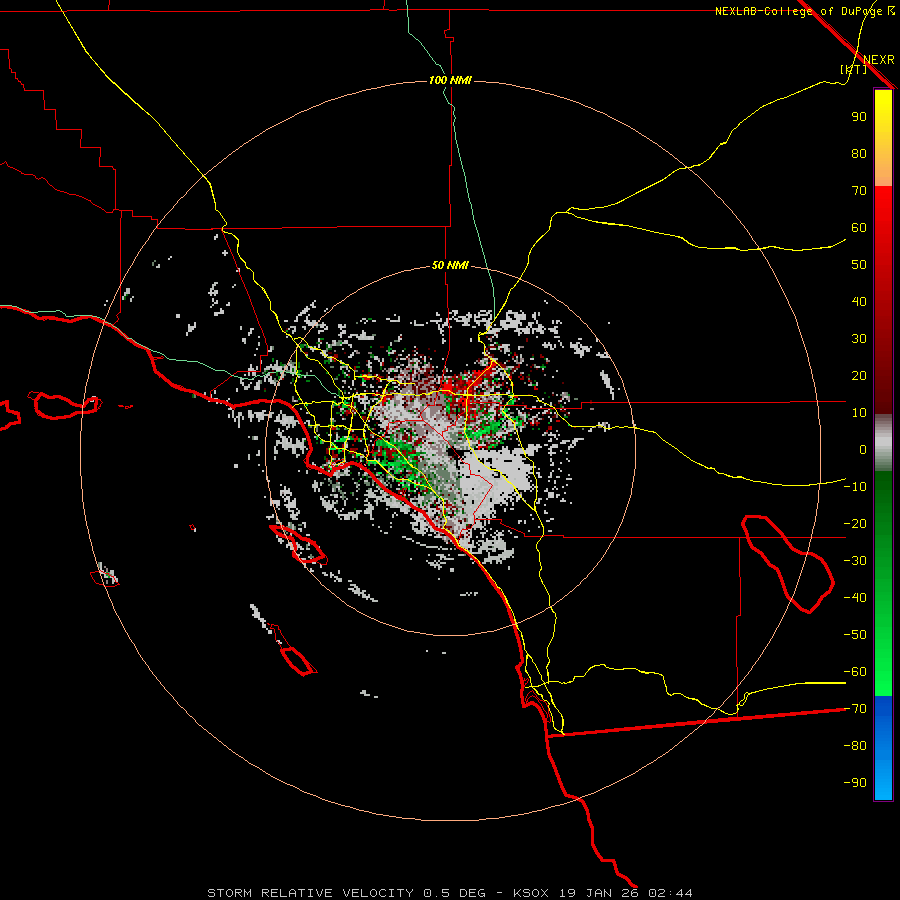Viewport: 900px width, 900px height.
Task: Click the -30 value on the velocity scale
Action: pyautogui.click(x=855, y=561)
